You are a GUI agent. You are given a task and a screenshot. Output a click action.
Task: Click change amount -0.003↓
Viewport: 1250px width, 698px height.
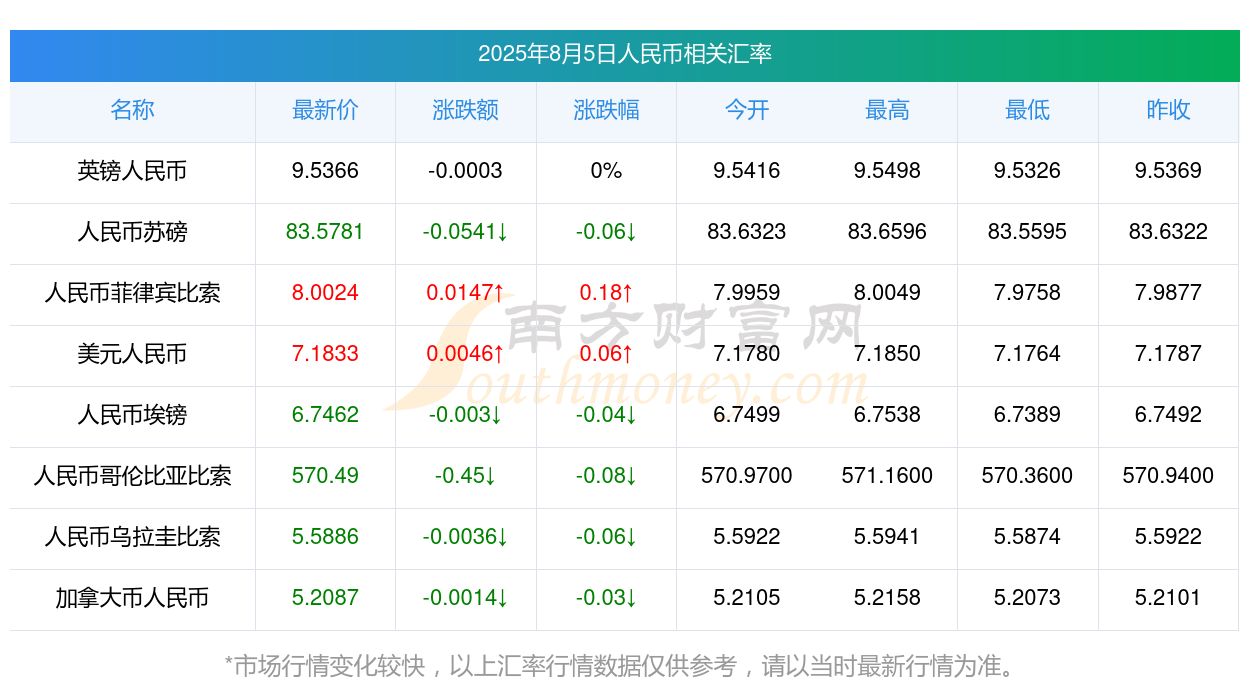pyautogui.click(x=466, y=415)
